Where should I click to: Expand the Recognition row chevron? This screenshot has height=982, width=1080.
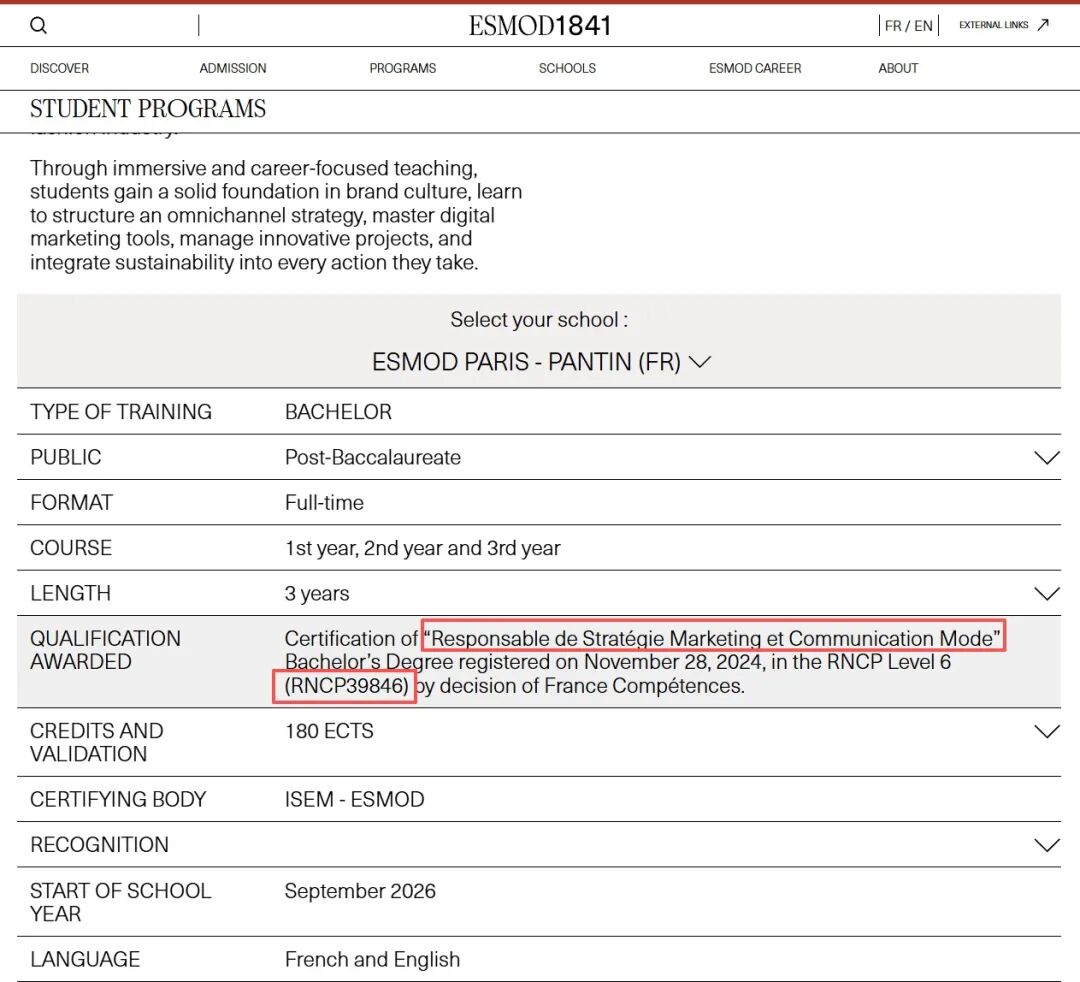(x=1046, y=844)
